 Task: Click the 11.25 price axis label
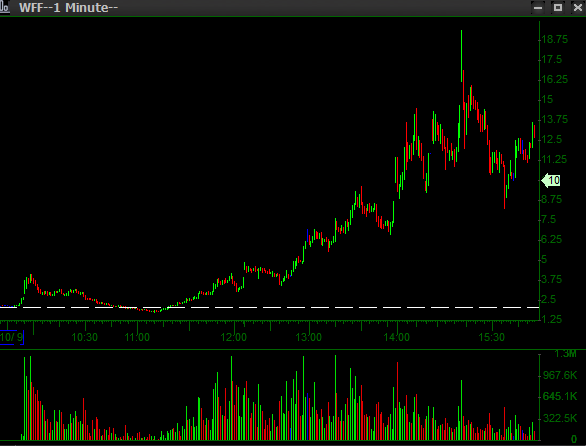(555, 160)
